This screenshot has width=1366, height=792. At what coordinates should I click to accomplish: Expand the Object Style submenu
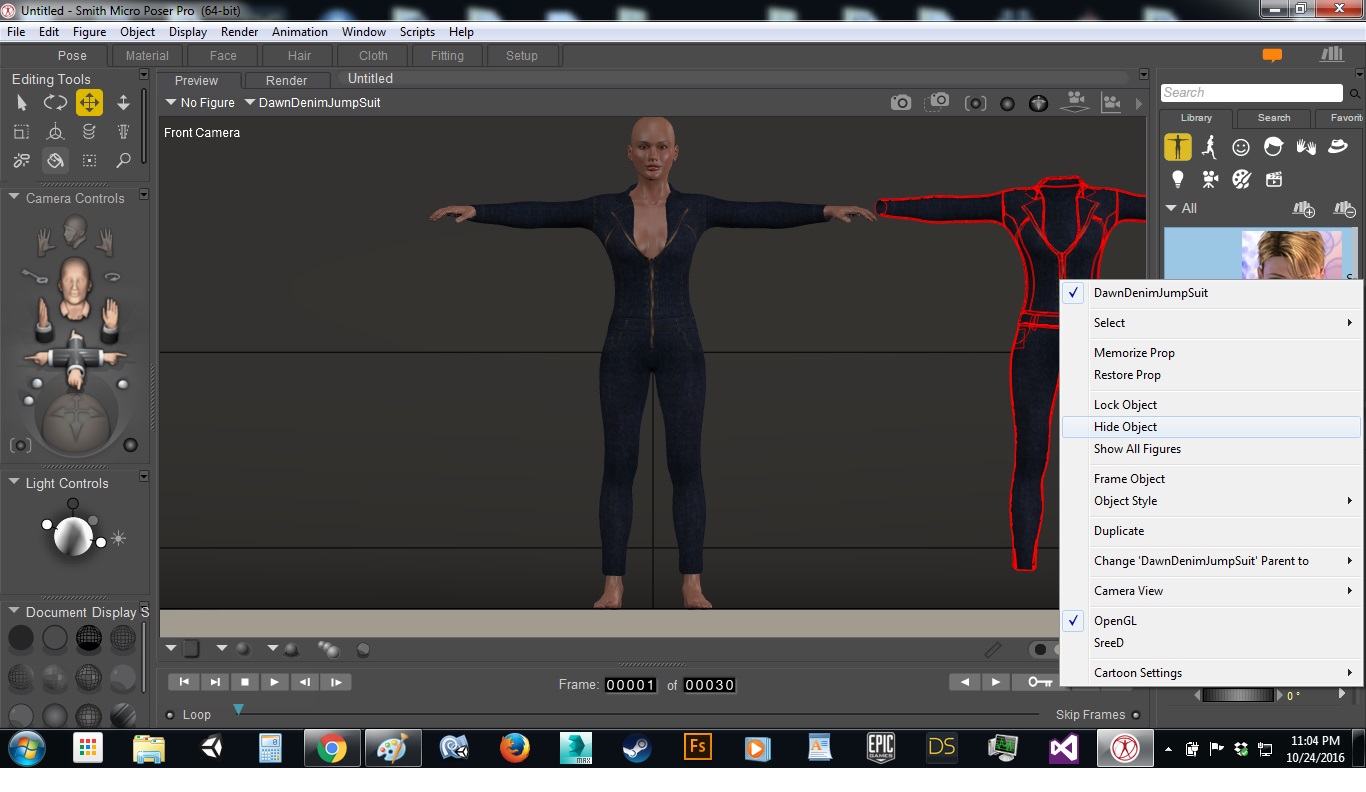coord(1125,501)
